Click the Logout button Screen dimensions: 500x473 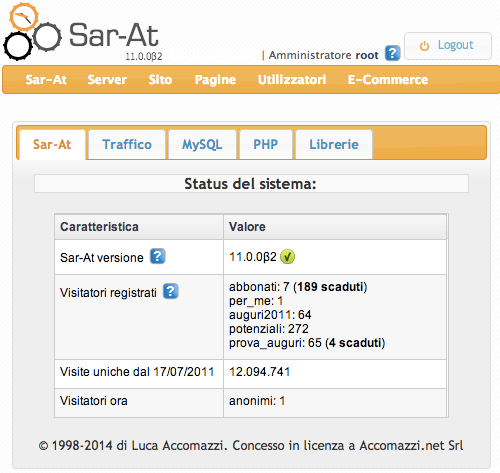448,46
